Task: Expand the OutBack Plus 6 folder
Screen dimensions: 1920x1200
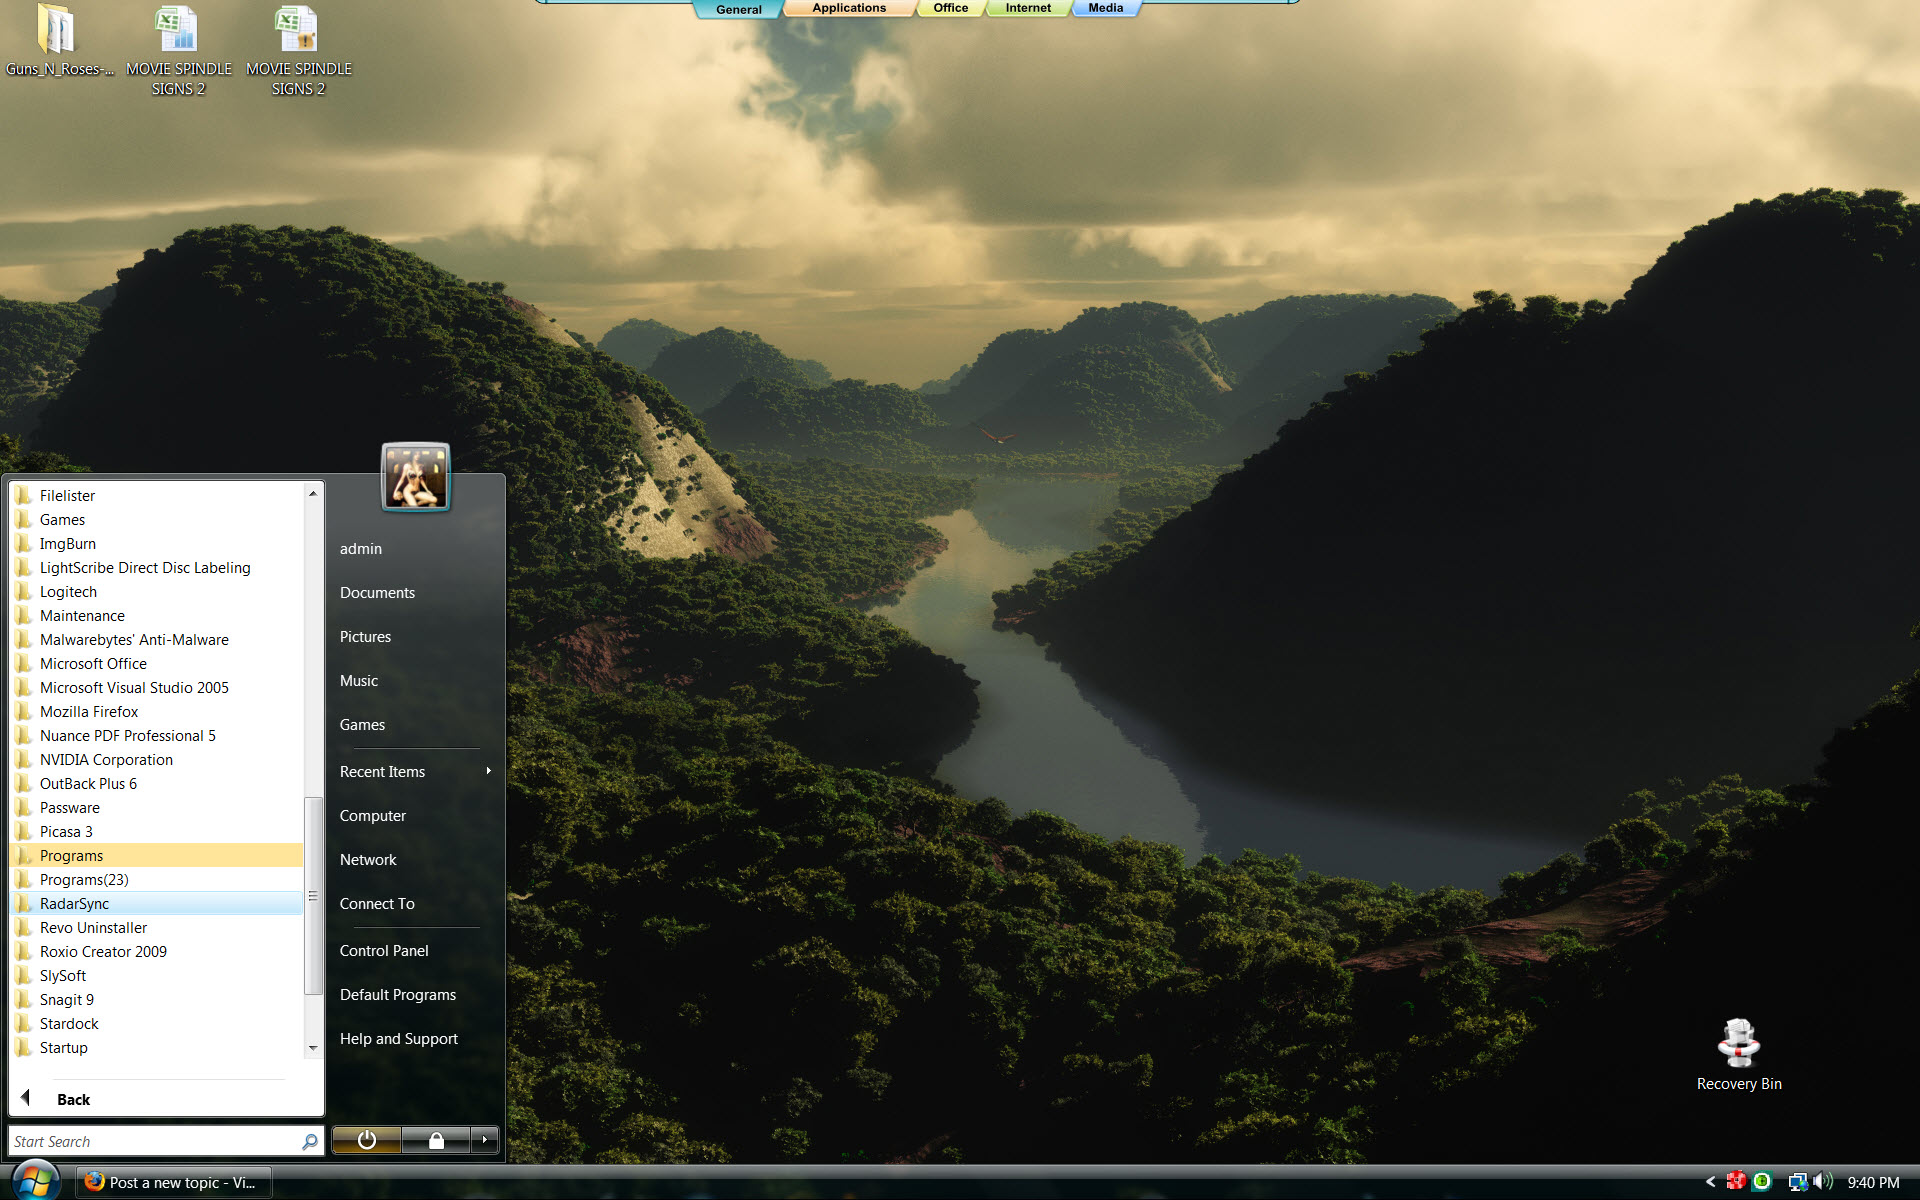Action: pyautogui.click(x=156, y=784)
